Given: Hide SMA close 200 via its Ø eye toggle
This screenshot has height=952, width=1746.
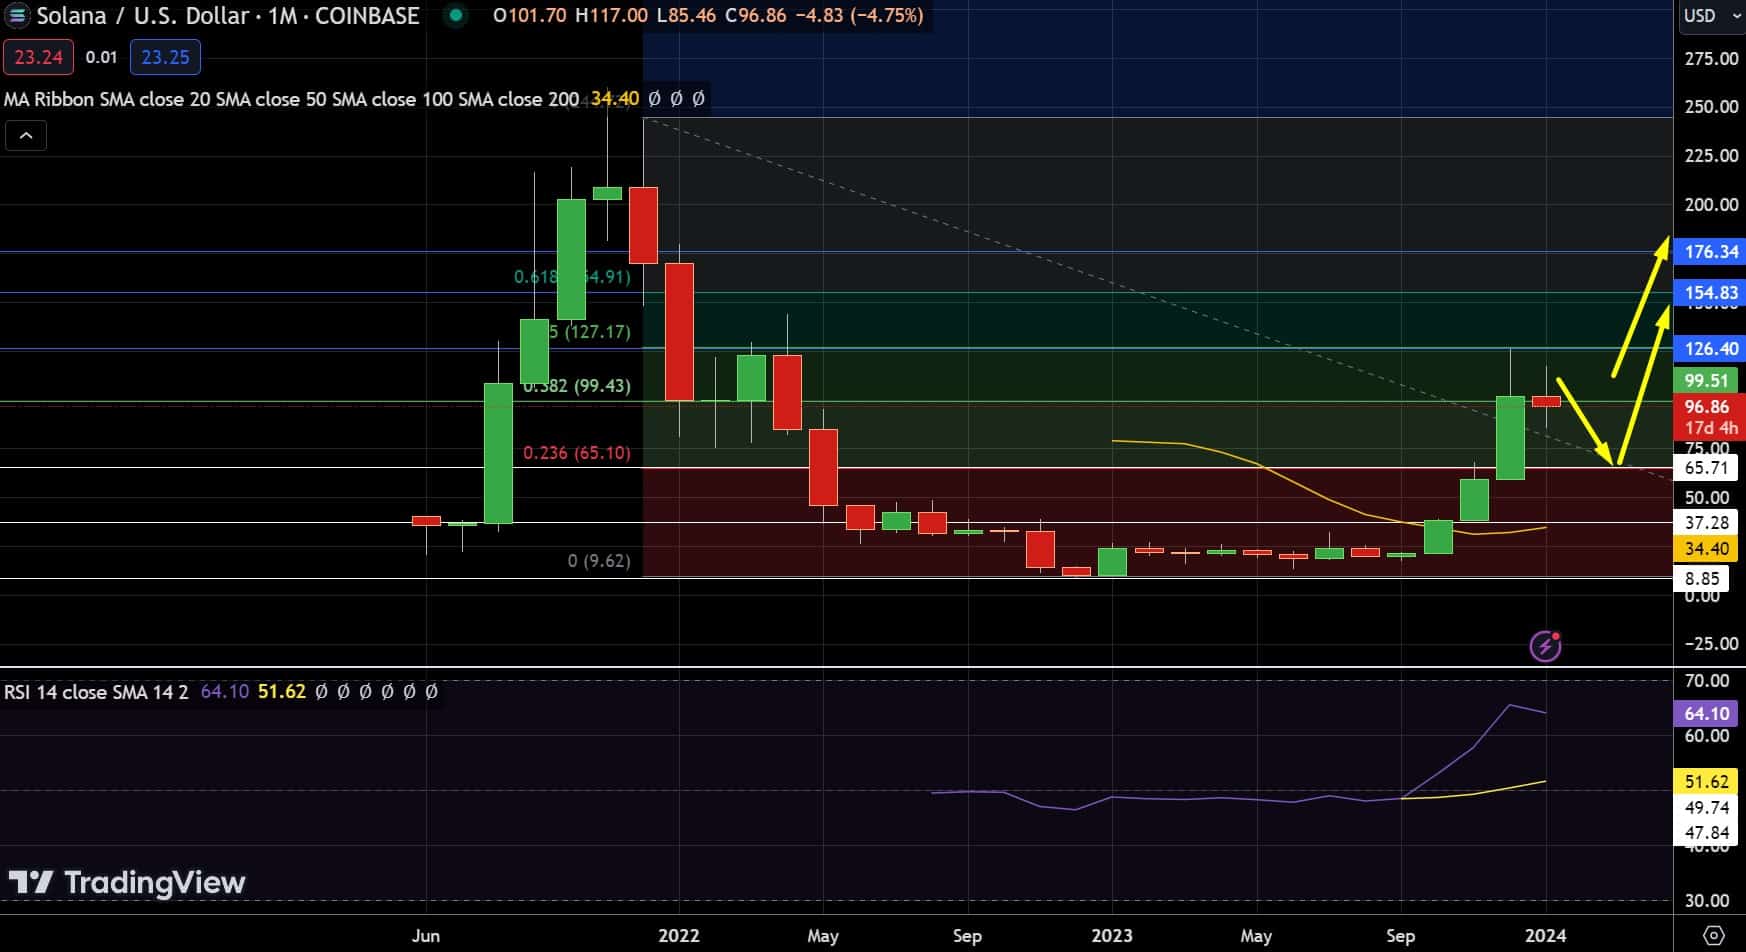Looking at the screenshot, I should pos(700,99).
